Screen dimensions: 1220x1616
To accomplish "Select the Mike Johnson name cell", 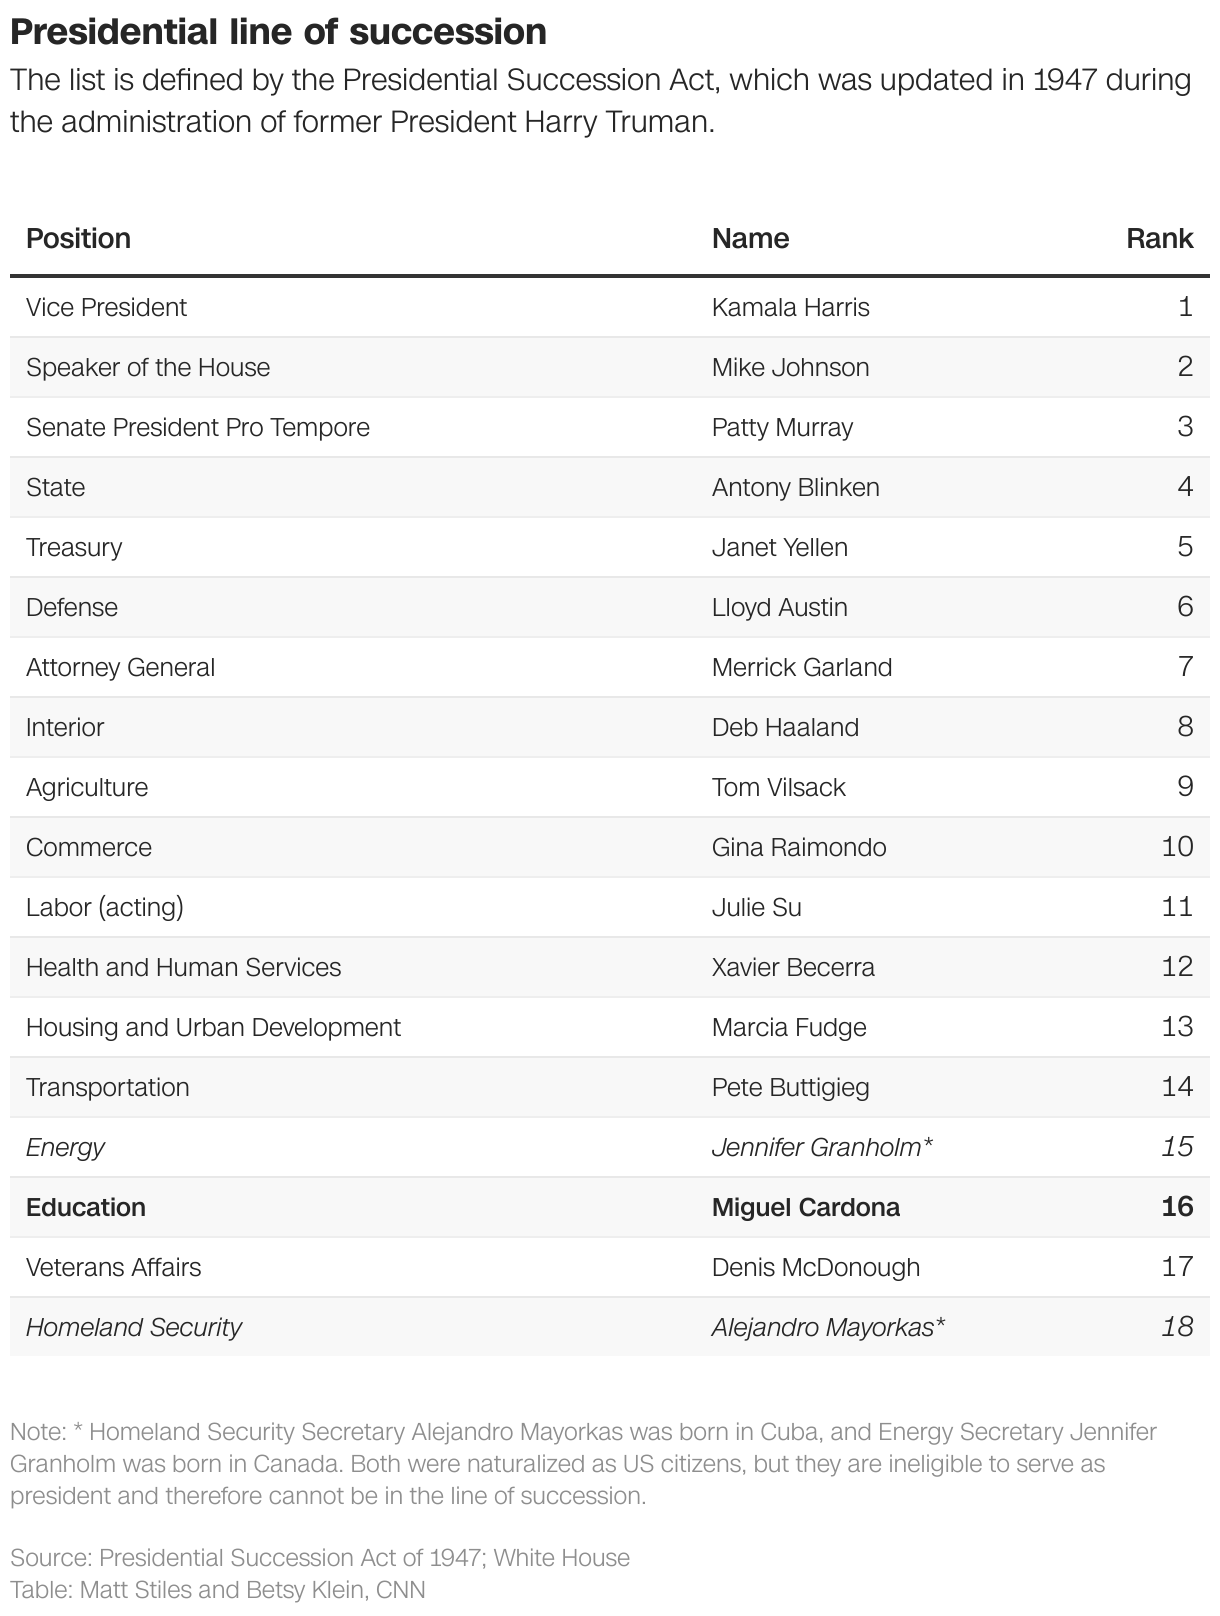I will [x=790, y=367].
